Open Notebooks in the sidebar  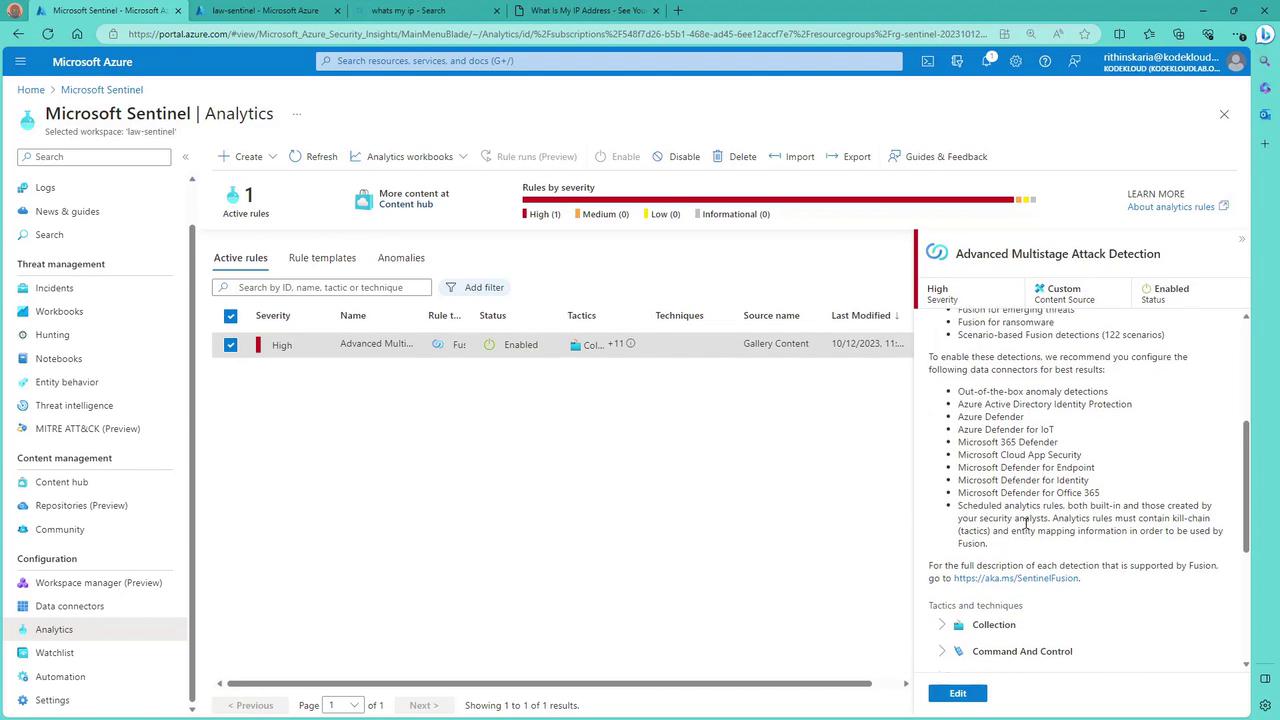pyautogui.click(x=58, y=359)
